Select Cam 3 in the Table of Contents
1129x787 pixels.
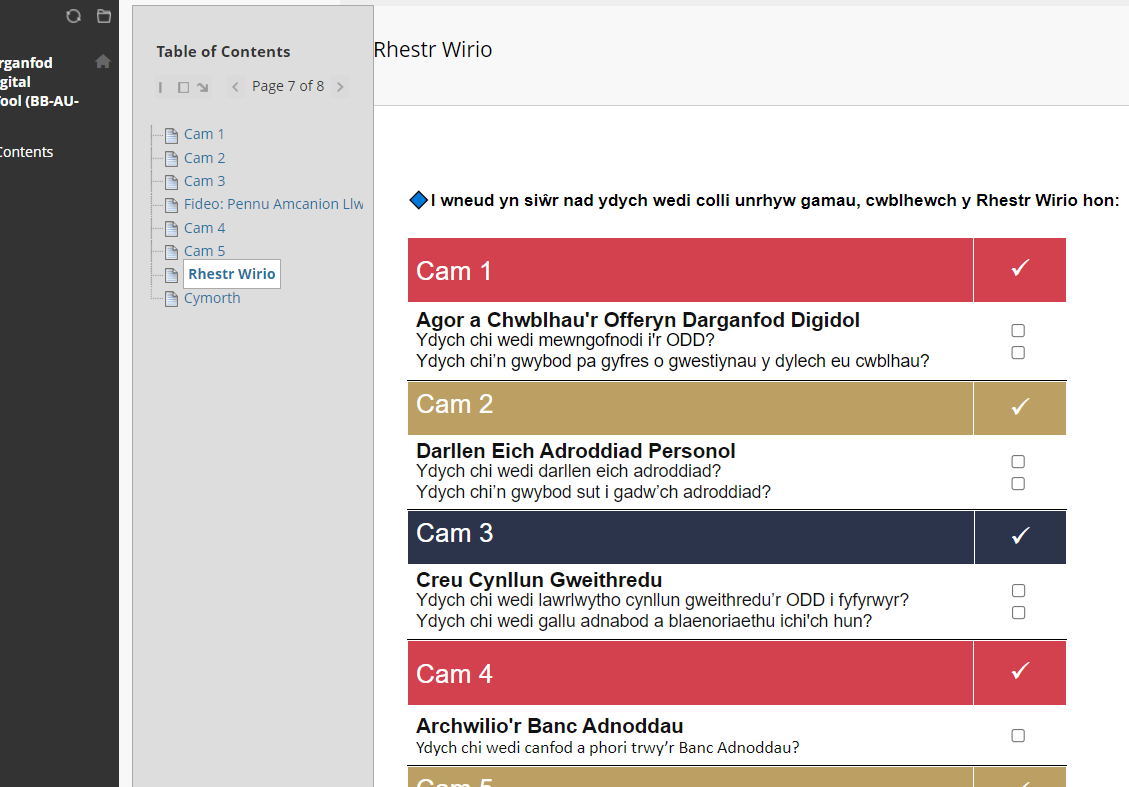[x=204, y=181]
